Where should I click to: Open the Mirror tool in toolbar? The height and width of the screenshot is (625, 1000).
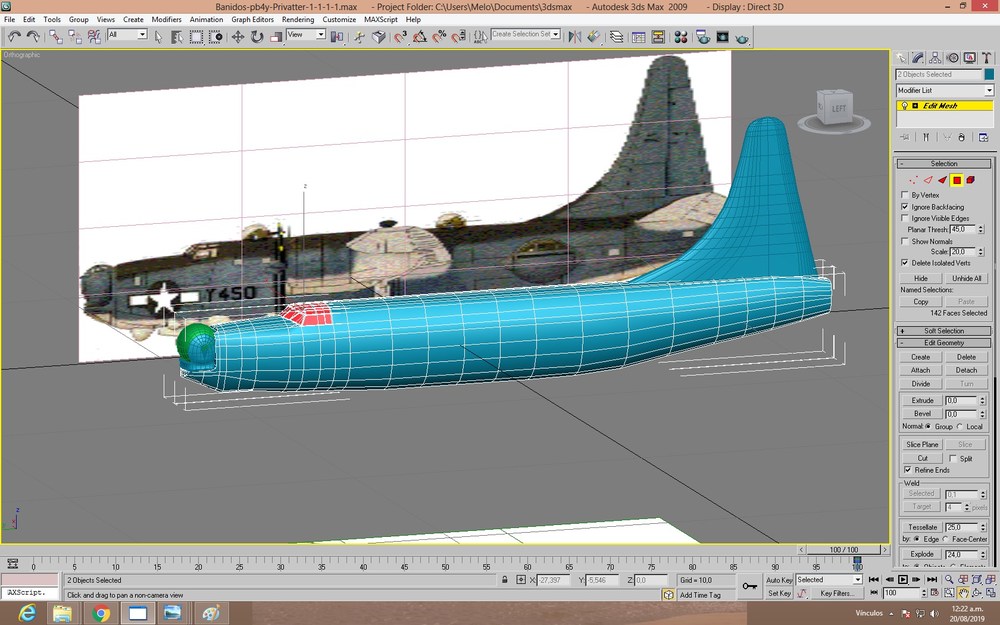click(574, 37)
